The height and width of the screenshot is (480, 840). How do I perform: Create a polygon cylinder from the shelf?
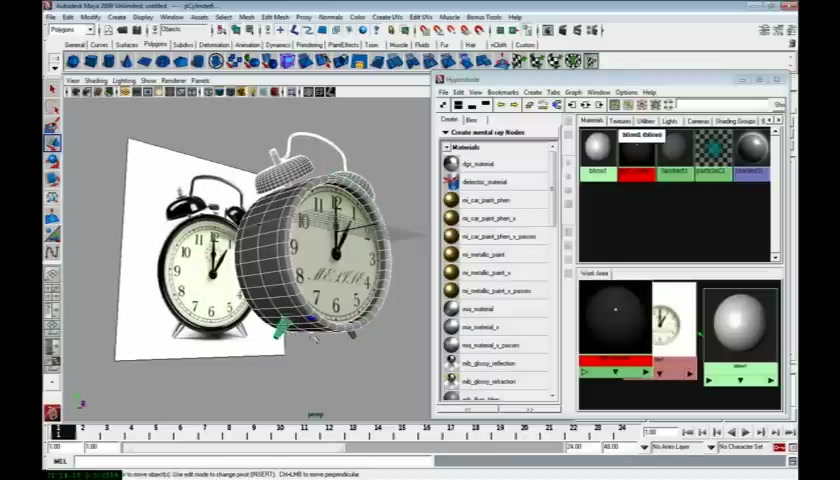coord(108,61)
